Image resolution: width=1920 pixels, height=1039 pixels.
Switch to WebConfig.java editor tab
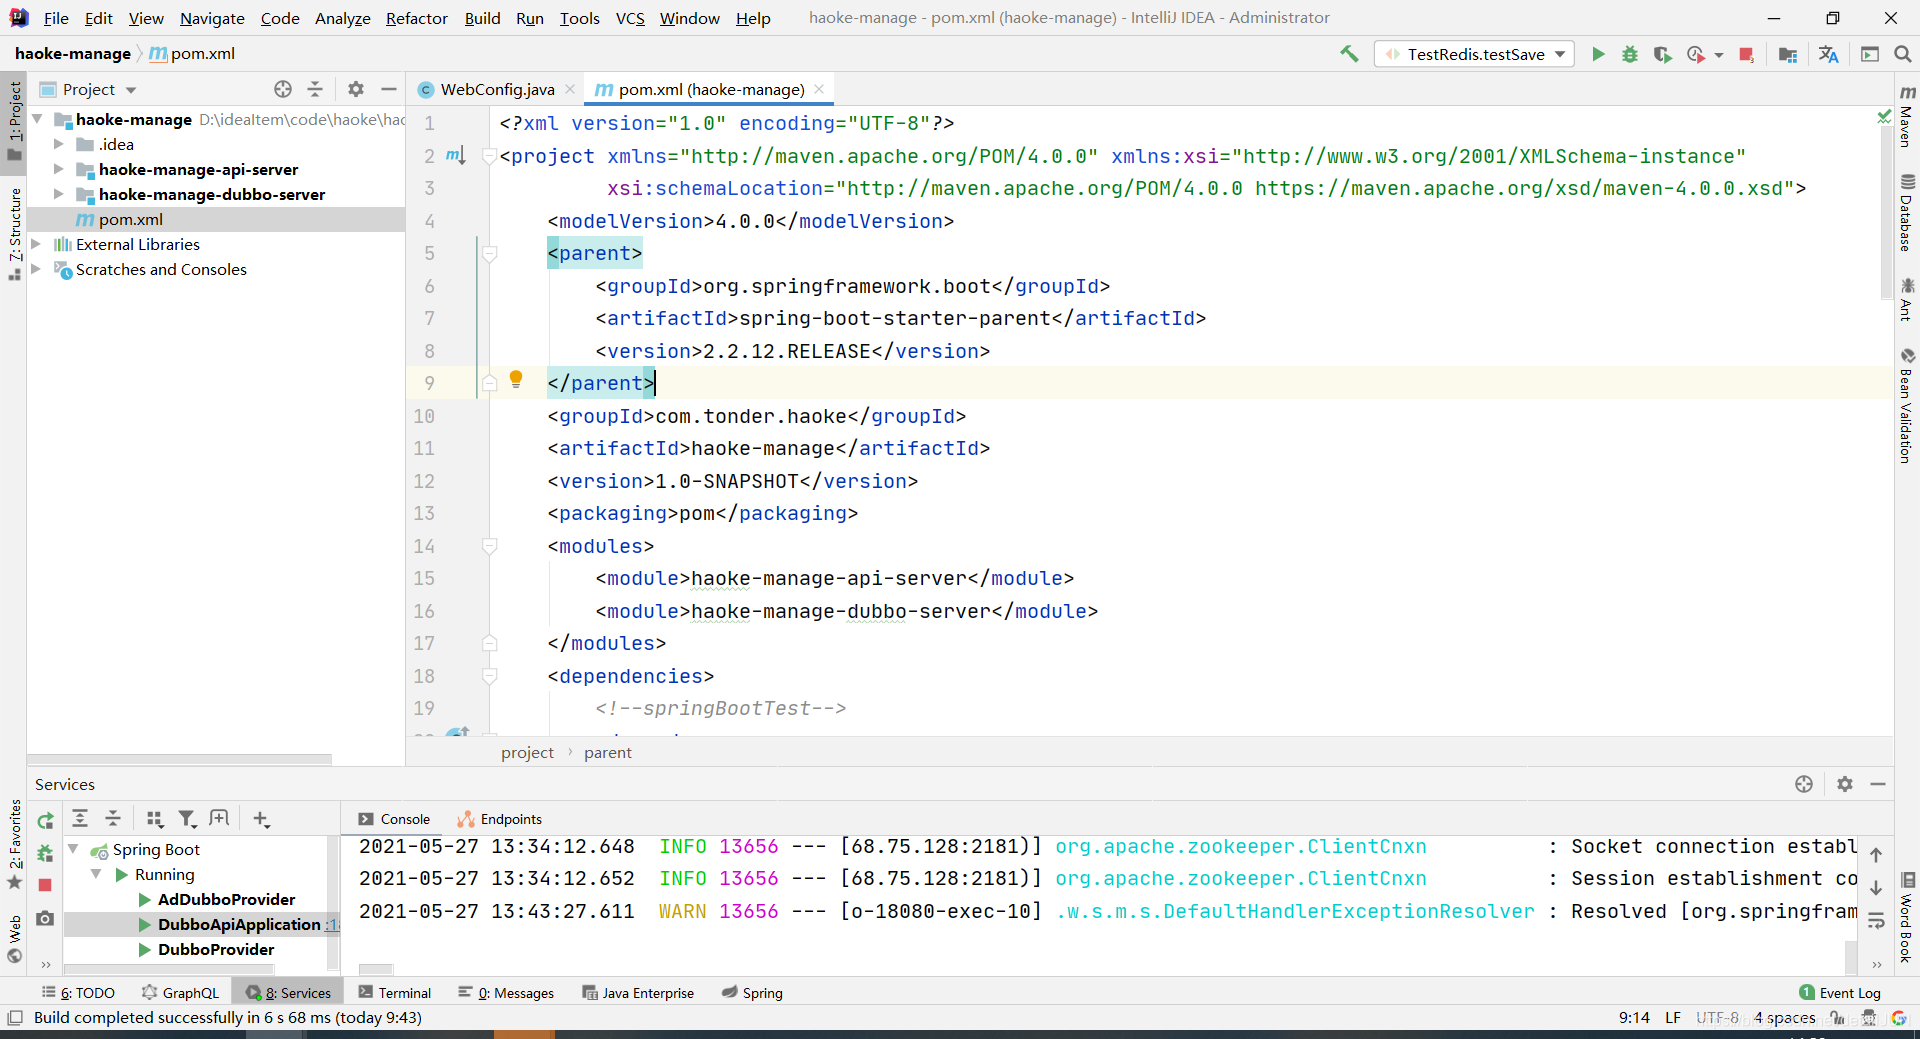(x=497, y=89)
